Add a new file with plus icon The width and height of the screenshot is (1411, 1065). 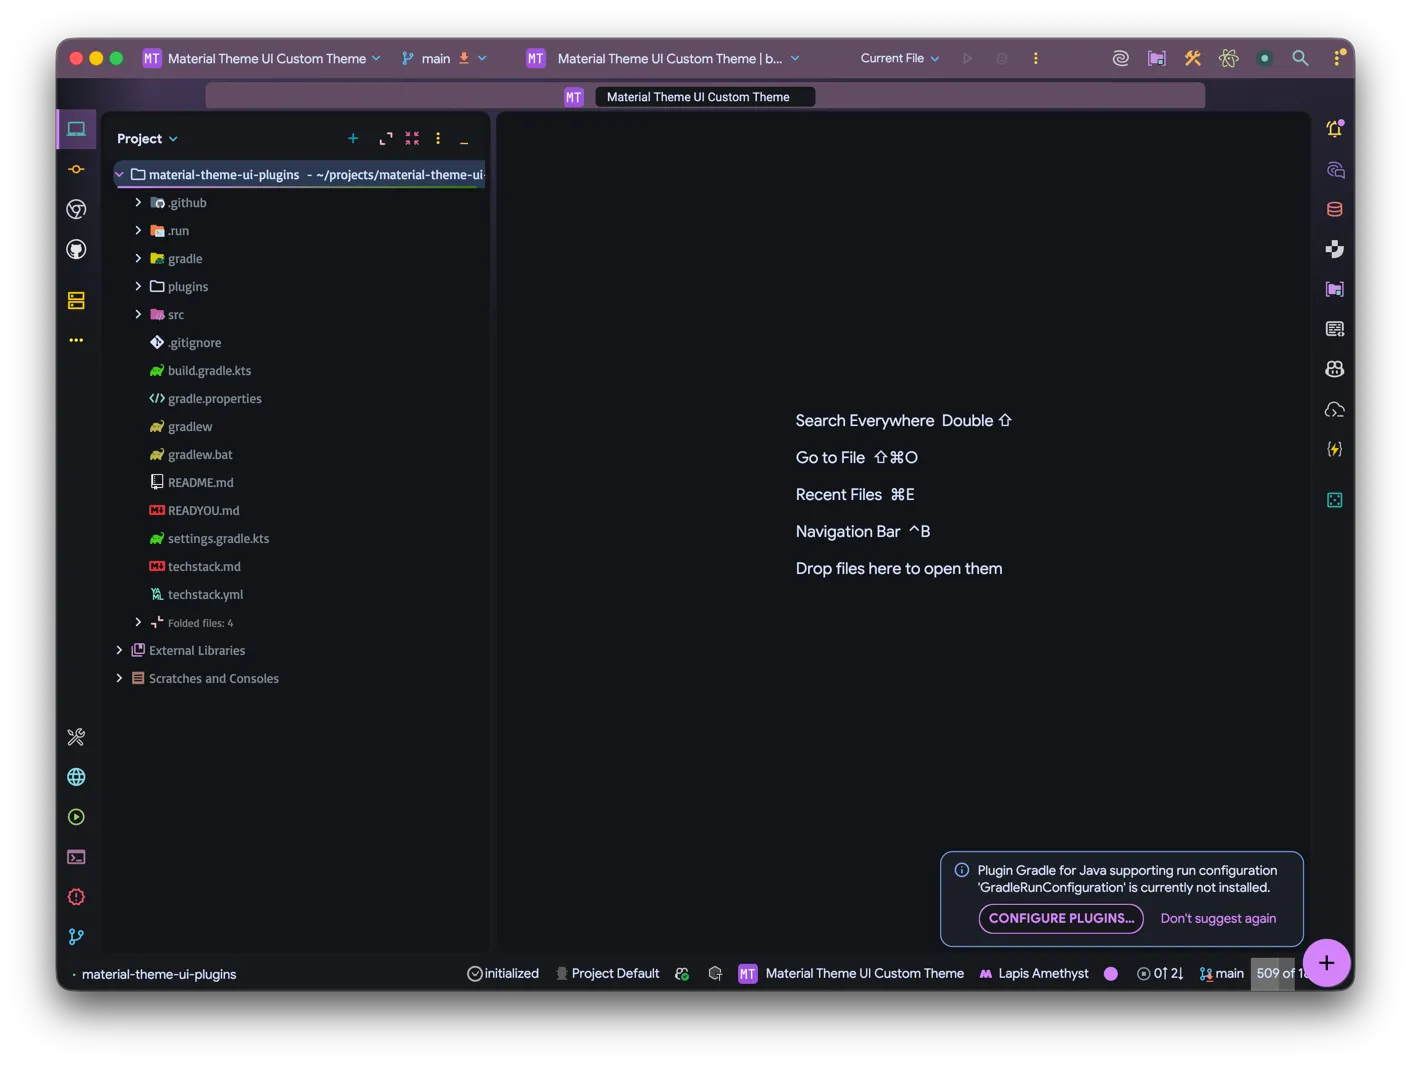click(353, 138)
